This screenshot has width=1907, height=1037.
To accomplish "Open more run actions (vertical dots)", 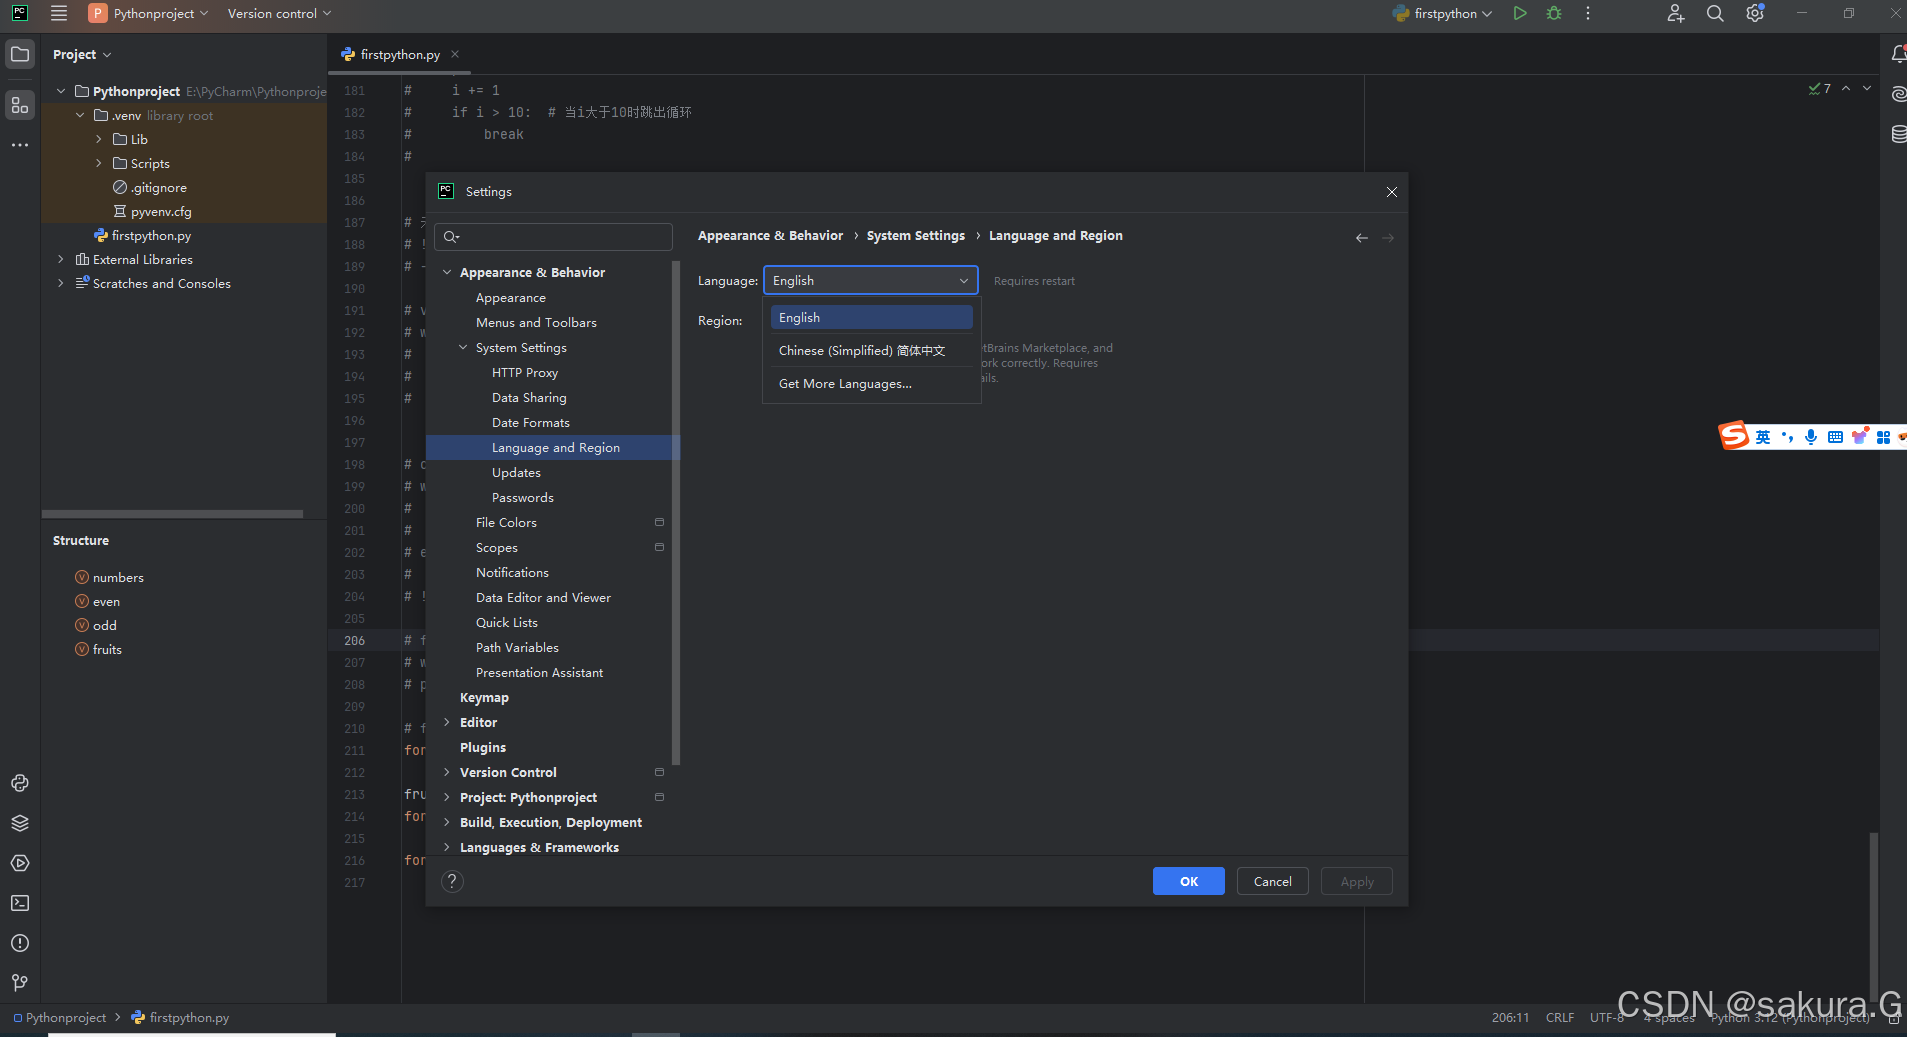I will (1588, 14).
